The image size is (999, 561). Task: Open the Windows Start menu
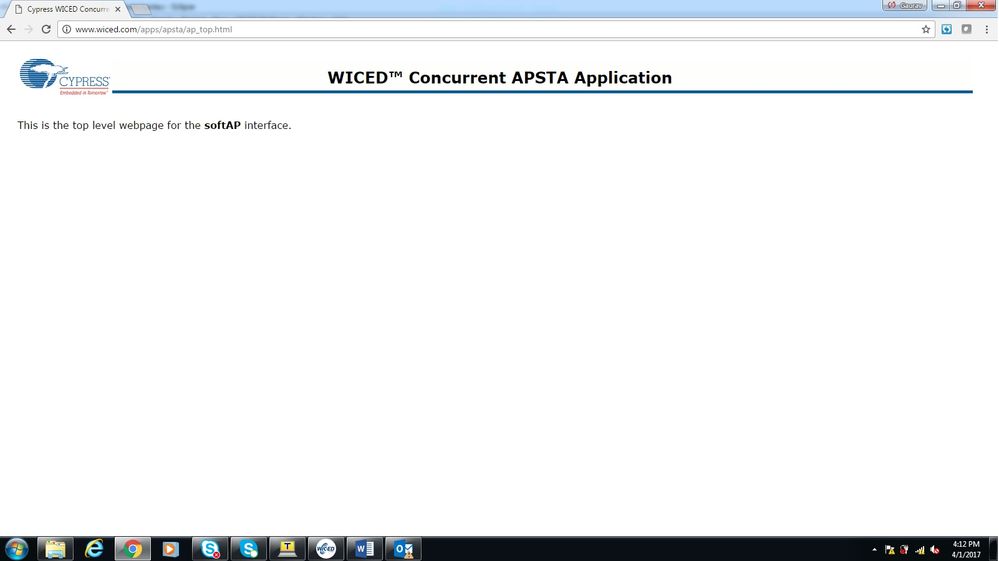[x=17, y=549]
